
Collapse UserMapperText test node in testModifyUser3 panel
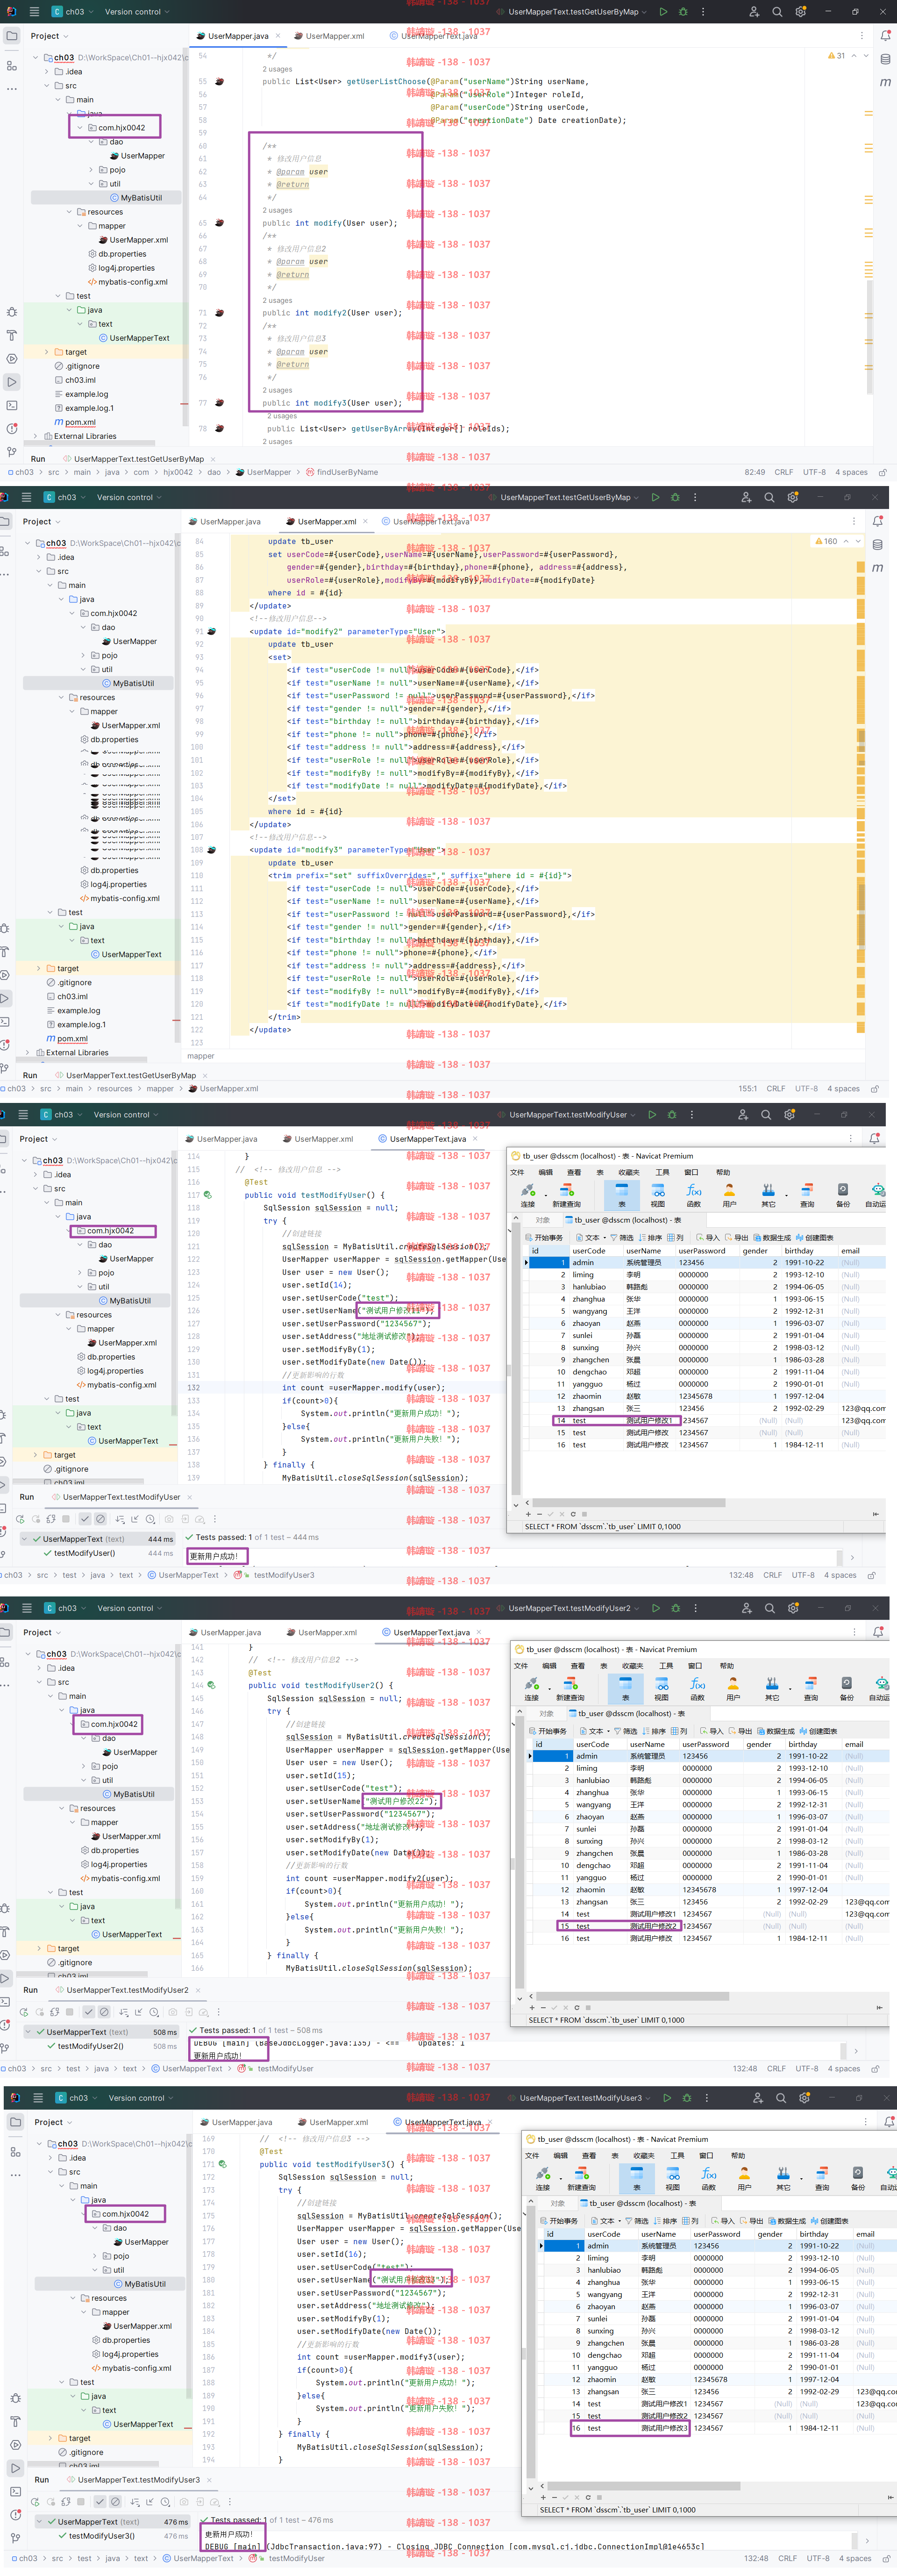click(x=38, y=2522)
